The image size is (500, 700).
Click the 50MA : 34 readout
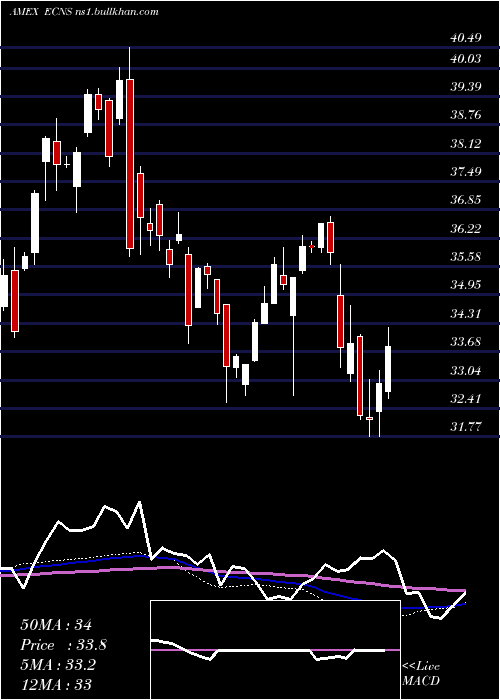coord(56,625)
